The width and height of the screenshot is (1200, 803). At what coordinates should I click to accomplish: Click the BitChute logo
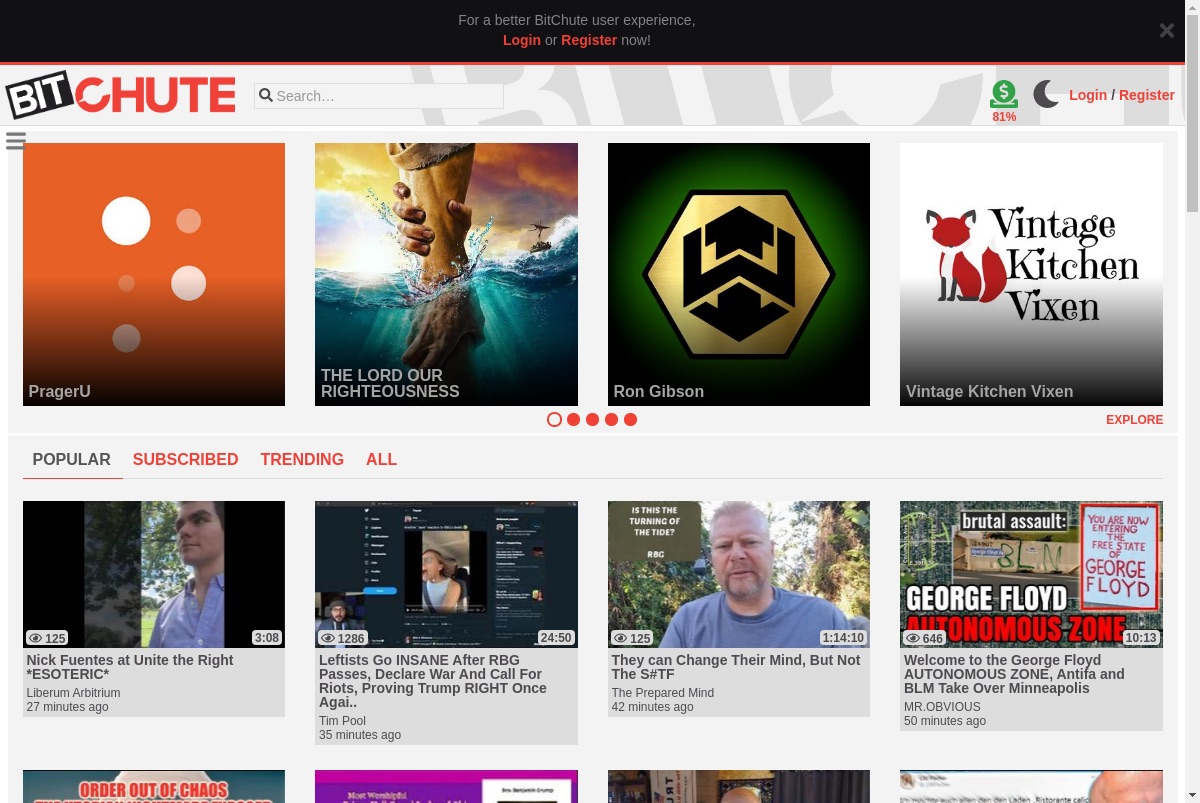coord(120,95)
